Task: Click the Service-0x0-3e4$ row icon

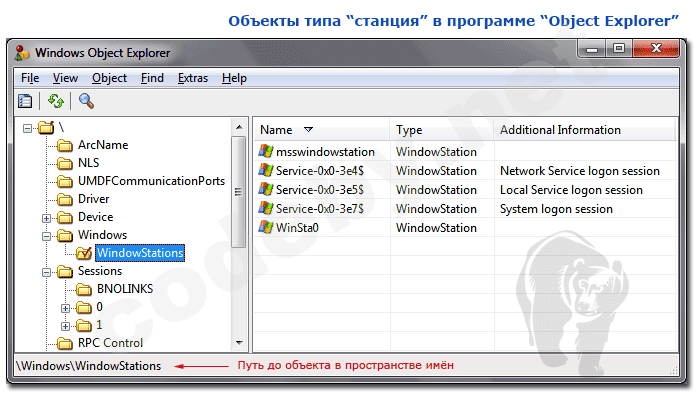Action: click(265, 170)
